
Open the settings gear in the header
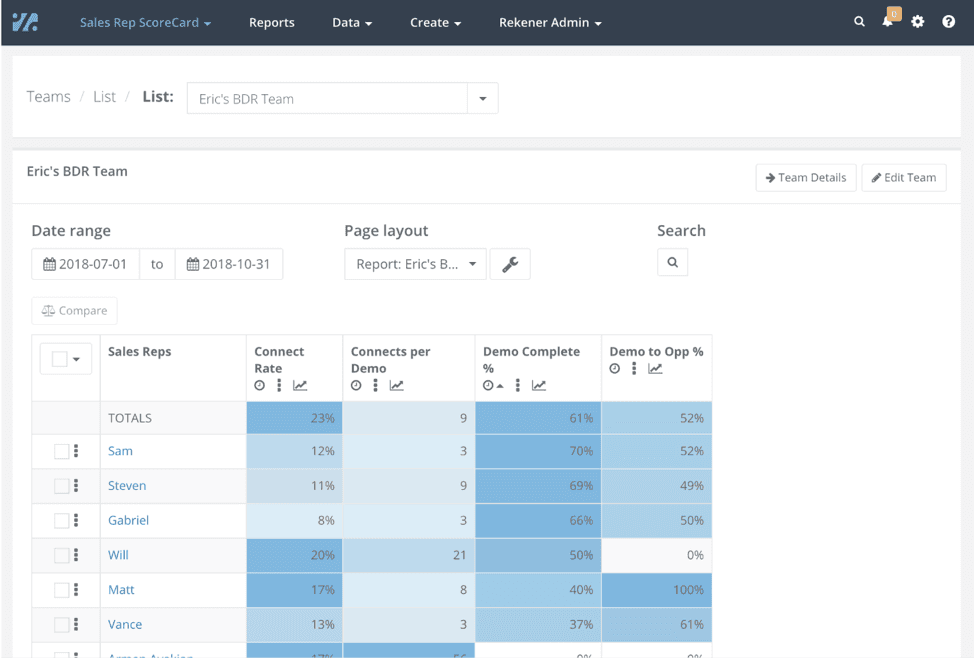pyautogui.click(x=918, y=22)
